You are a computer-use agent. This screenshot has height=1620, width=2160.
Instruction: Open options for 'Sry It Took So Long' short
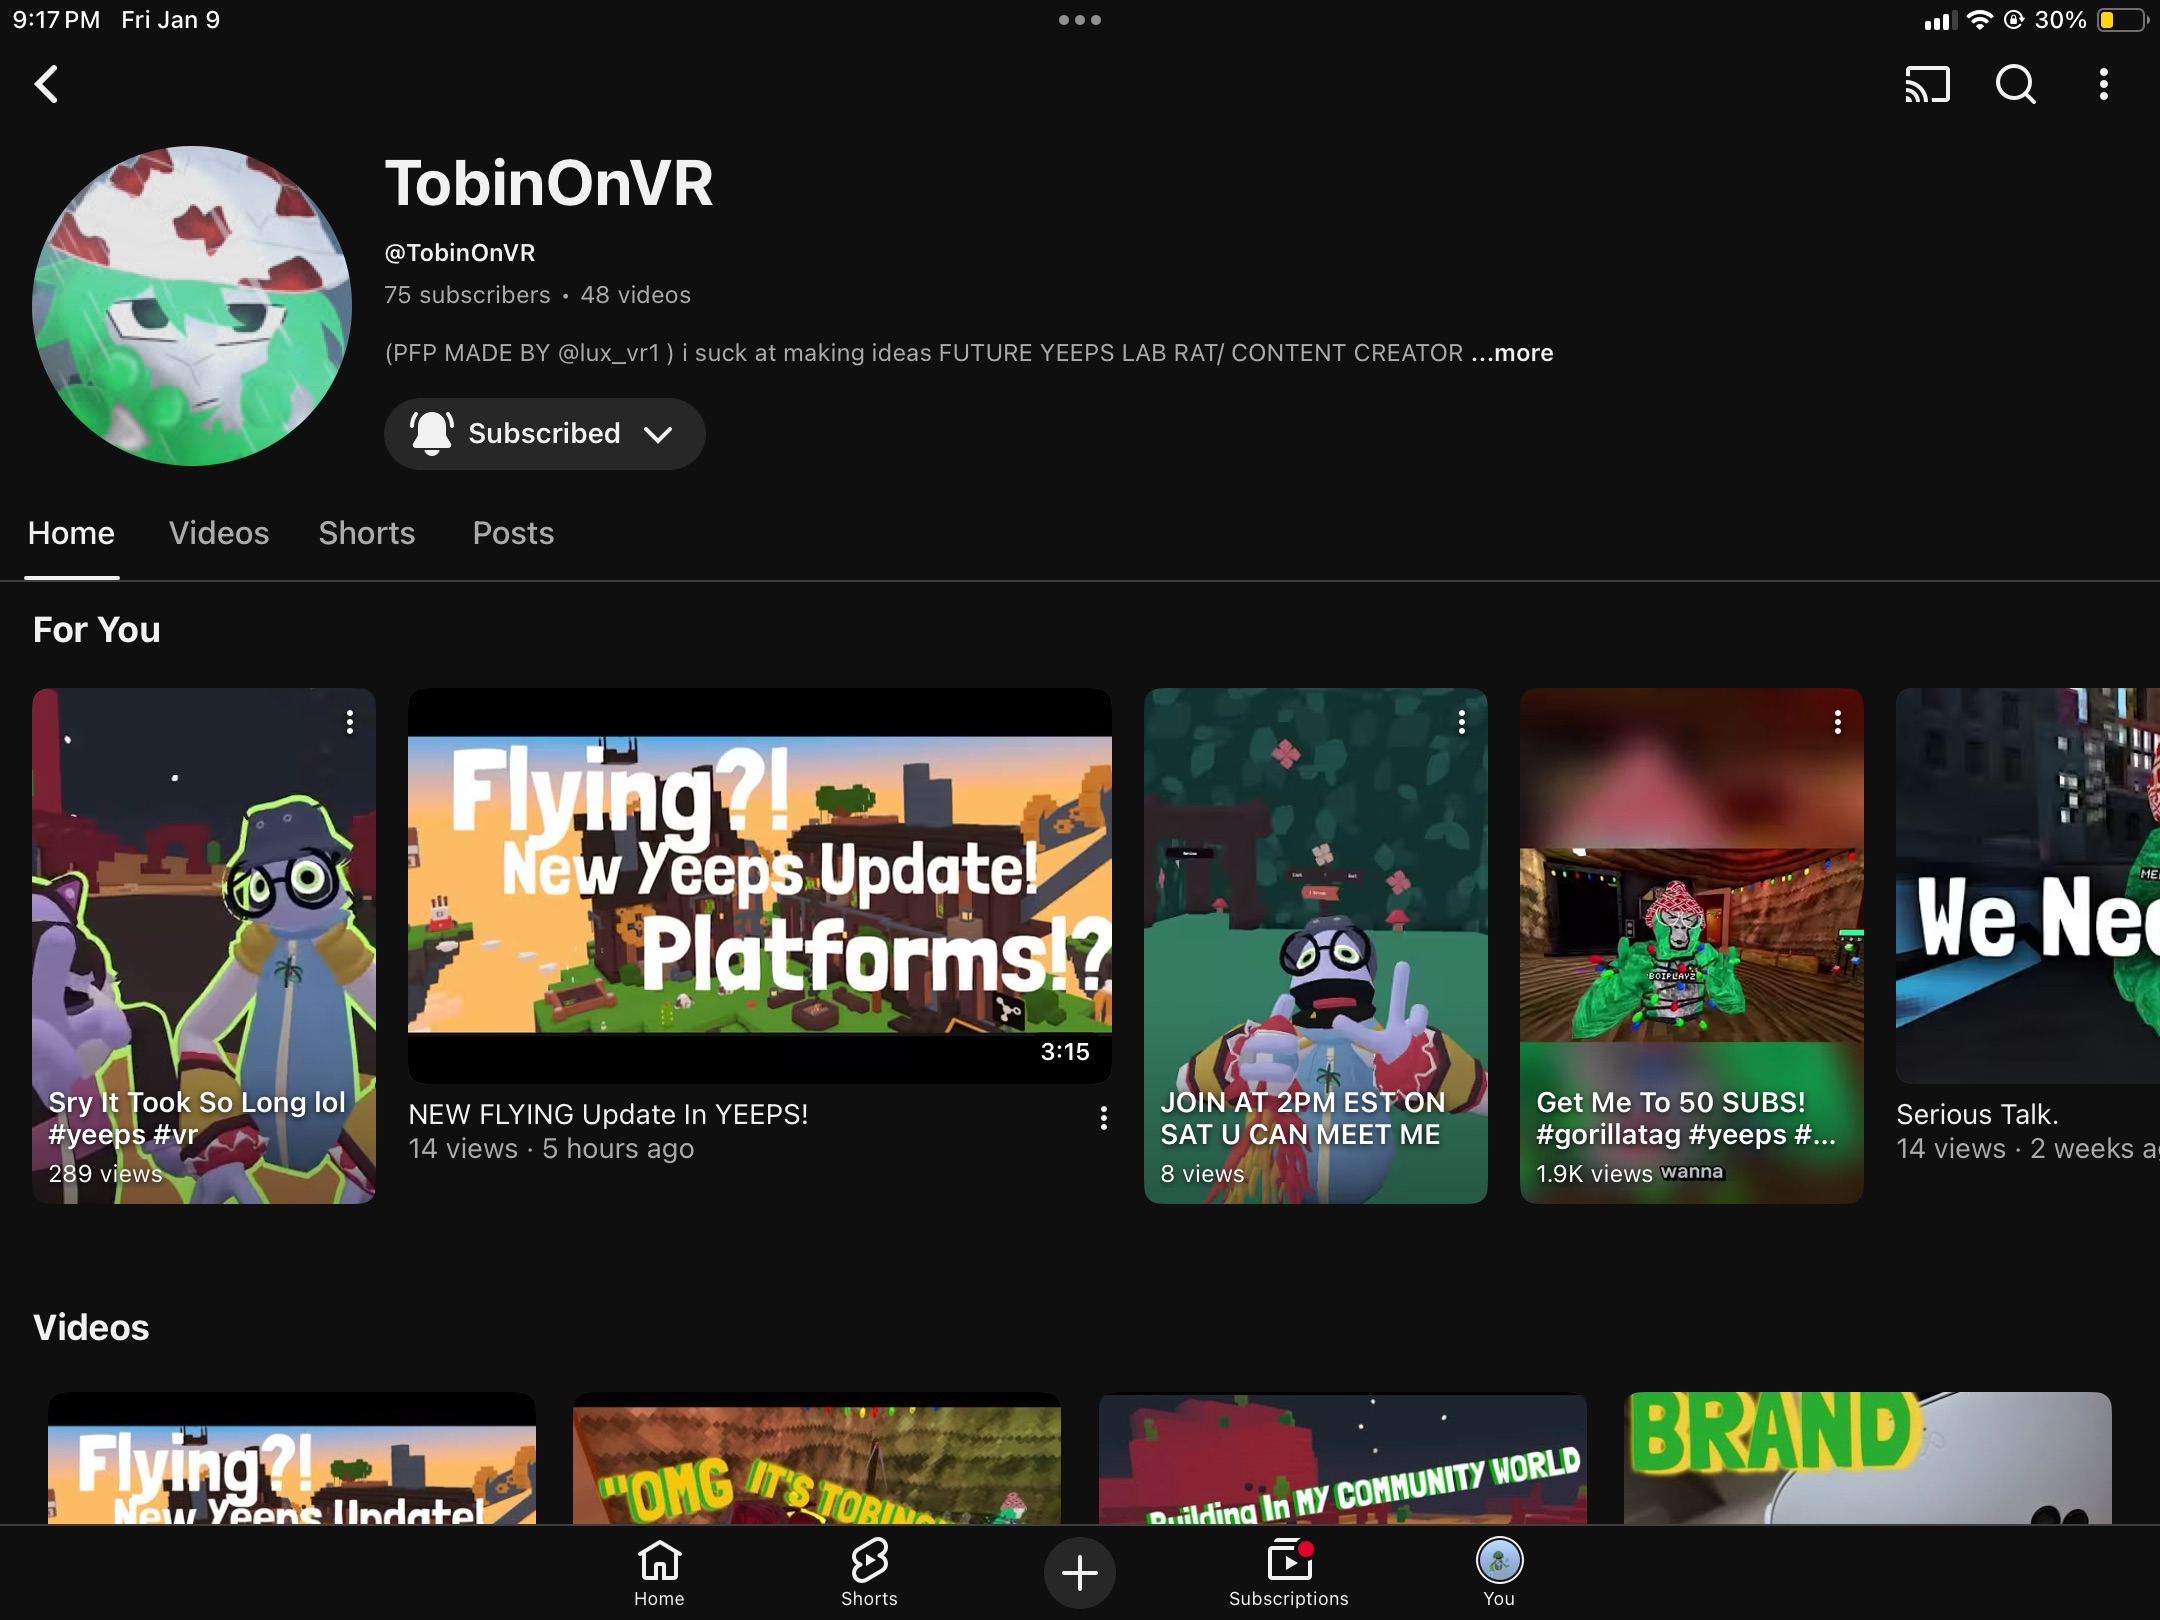(349, 722)
